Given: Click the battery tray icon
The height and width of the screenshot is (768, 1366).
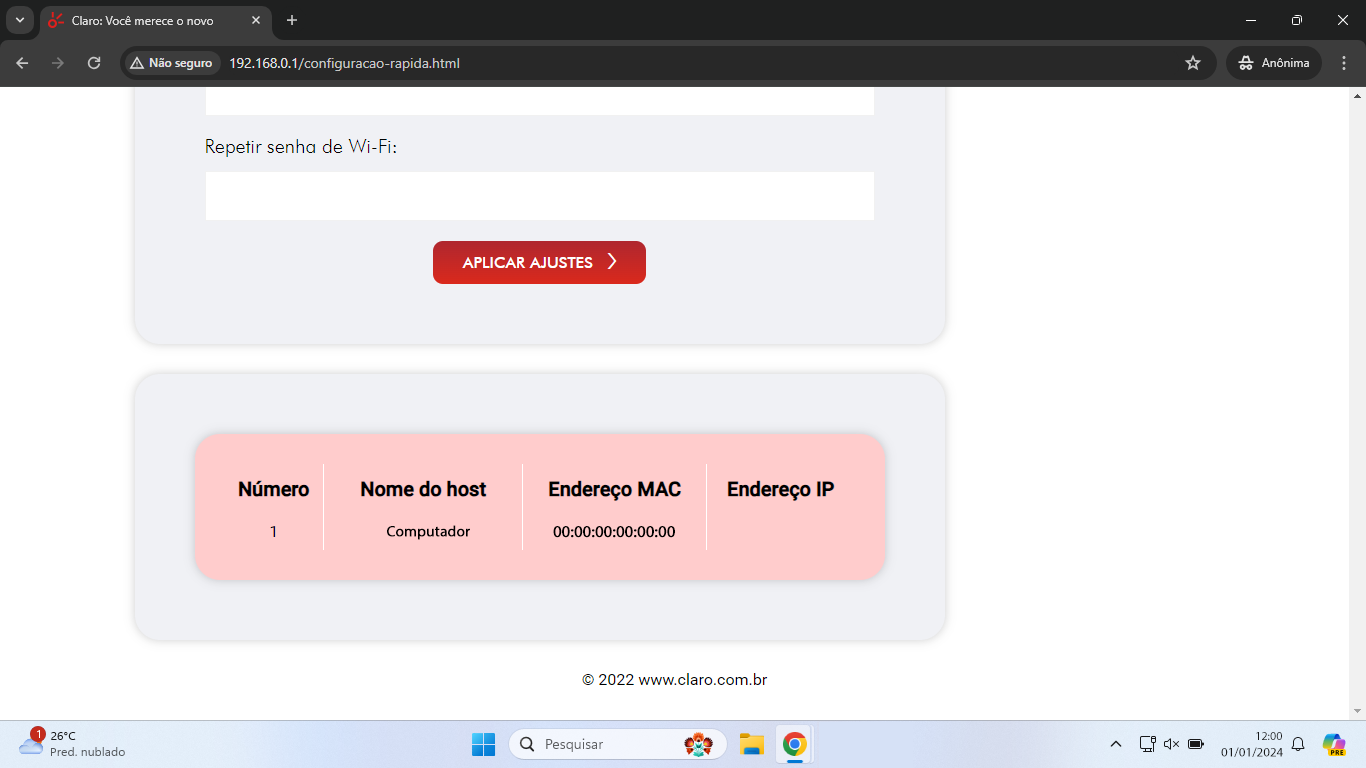Looking at the screenshot, I should pyautogui.click(x=1196, y=744).
